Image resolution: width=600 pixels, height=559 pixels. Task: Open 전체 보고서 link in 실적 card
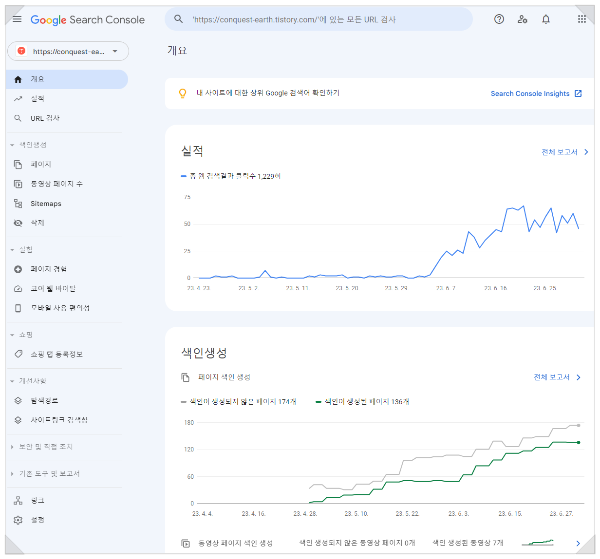pyautogui.click(x=565, y=152)
